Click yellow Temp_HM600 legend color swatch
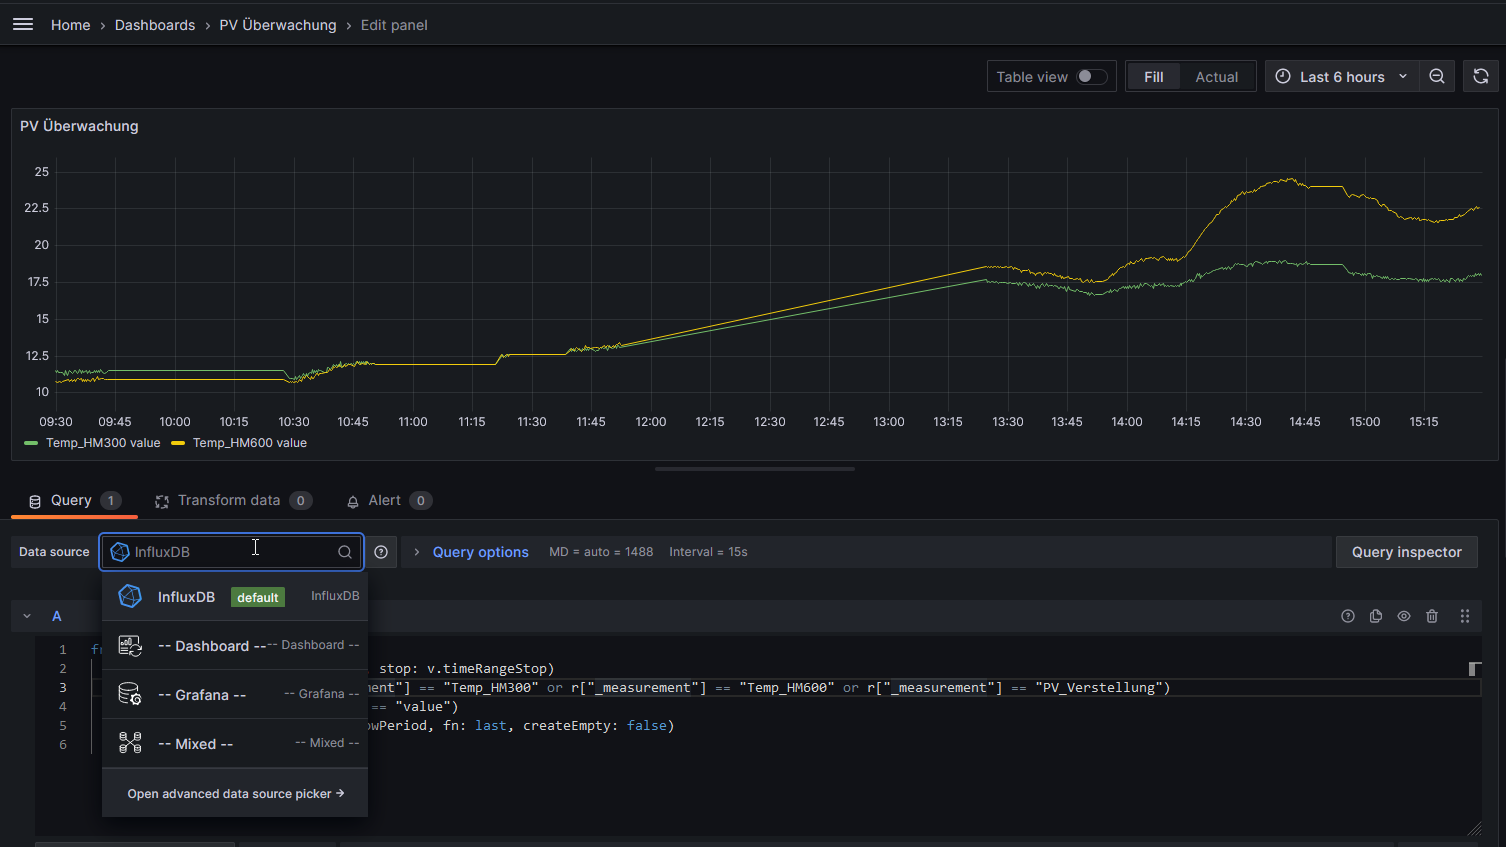 (178, 443)
